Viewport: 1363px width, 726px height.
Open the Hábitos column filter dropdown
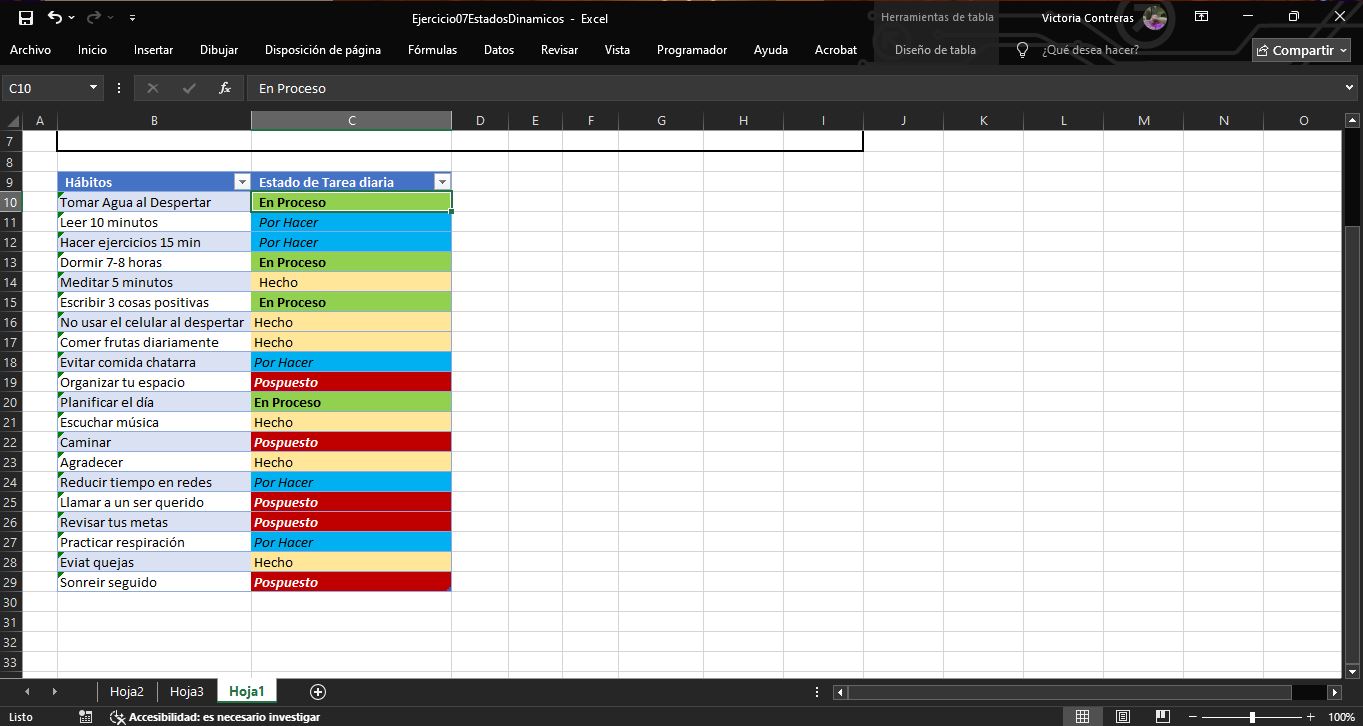click(x=241, y=182)
